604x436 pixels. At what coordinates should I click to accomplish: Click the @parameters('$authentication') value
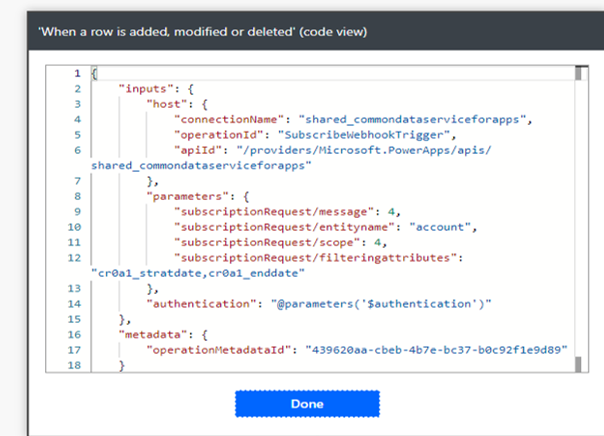[381, 304]
